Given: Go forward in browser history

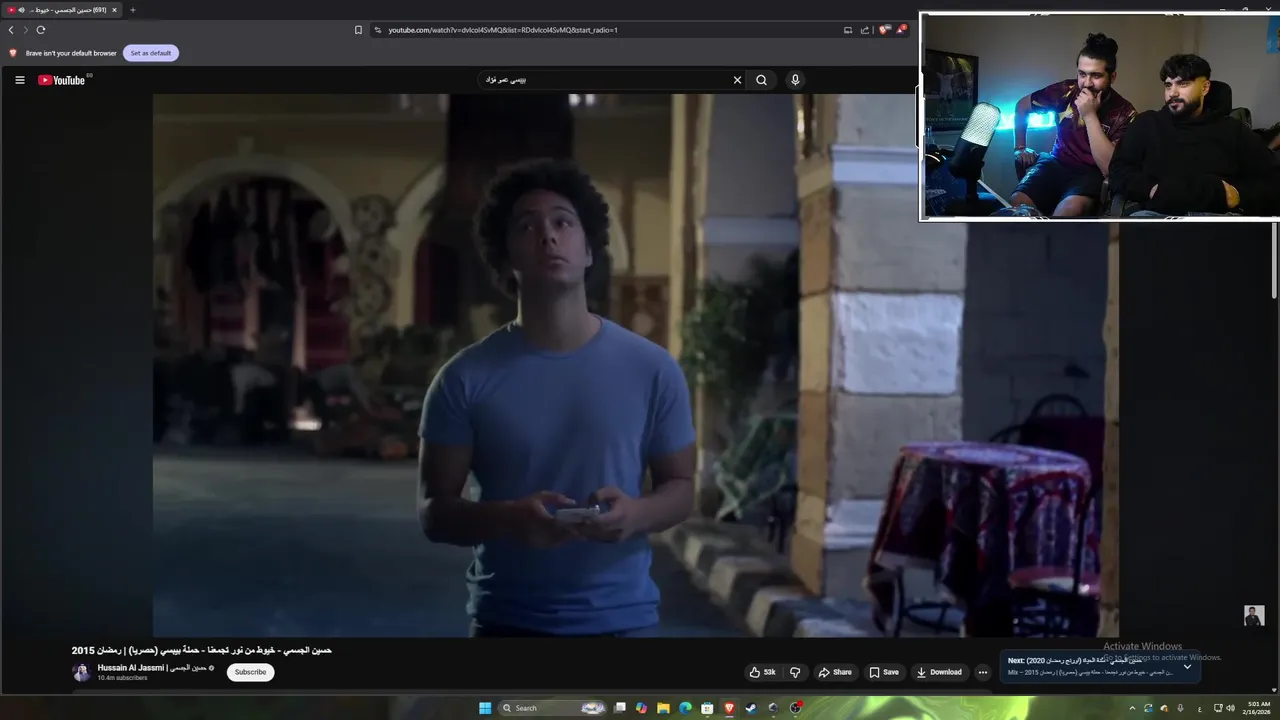Looking at the screenshot, I should (26, 30).
